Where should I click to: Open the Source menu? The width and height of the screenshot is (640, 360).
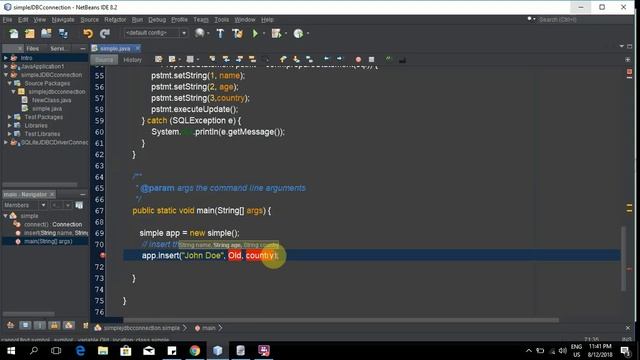tap(89, 20)
